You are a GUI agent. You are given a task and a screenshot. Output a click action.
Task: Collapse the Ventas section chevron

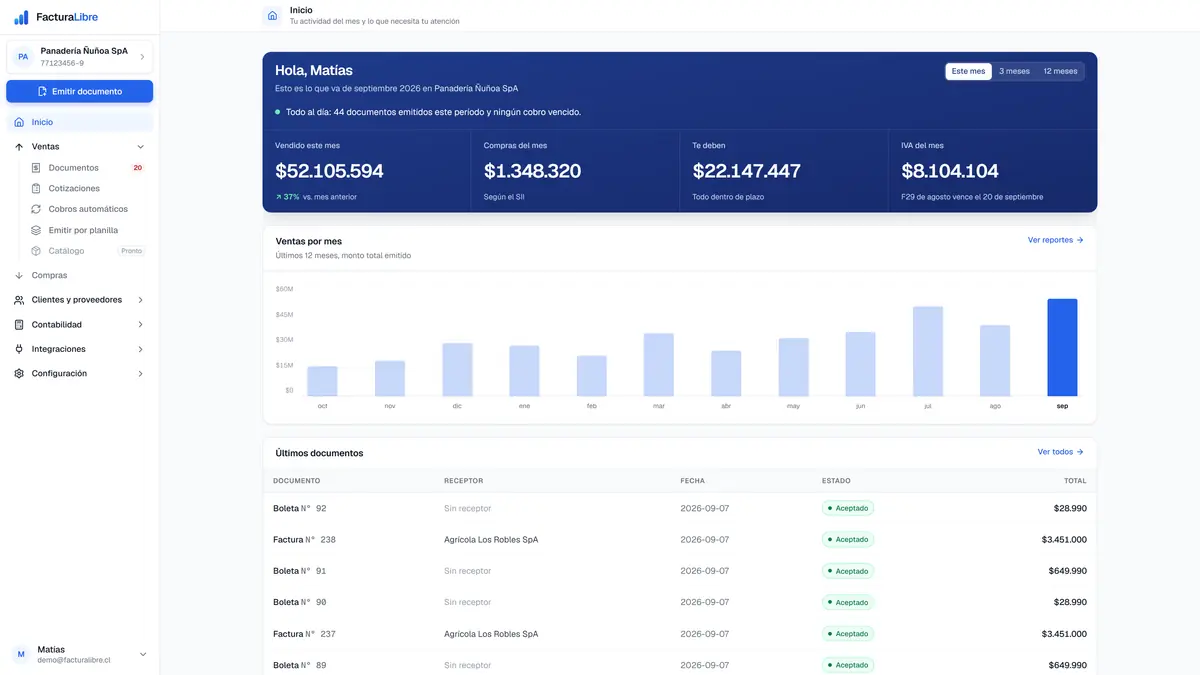point(140,147)
